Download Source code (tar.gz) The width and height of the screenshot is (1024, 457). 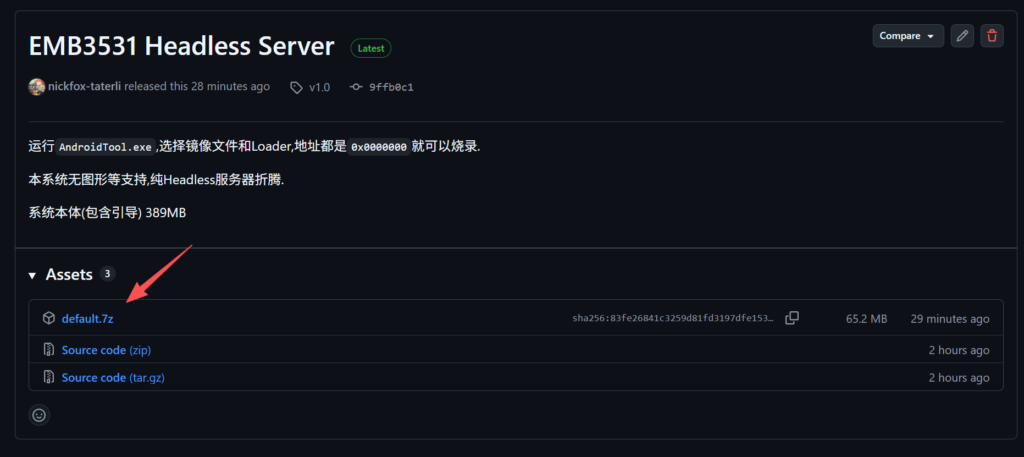111,378
